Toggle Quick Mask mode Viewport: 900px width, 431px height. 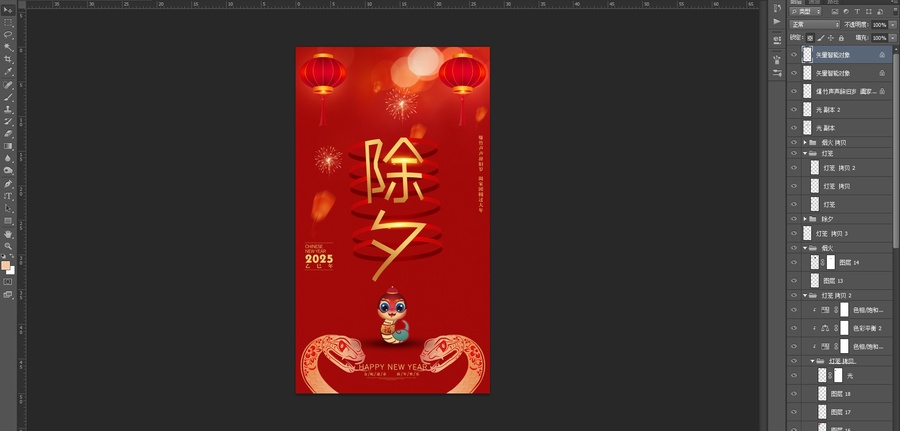(8, 282)
